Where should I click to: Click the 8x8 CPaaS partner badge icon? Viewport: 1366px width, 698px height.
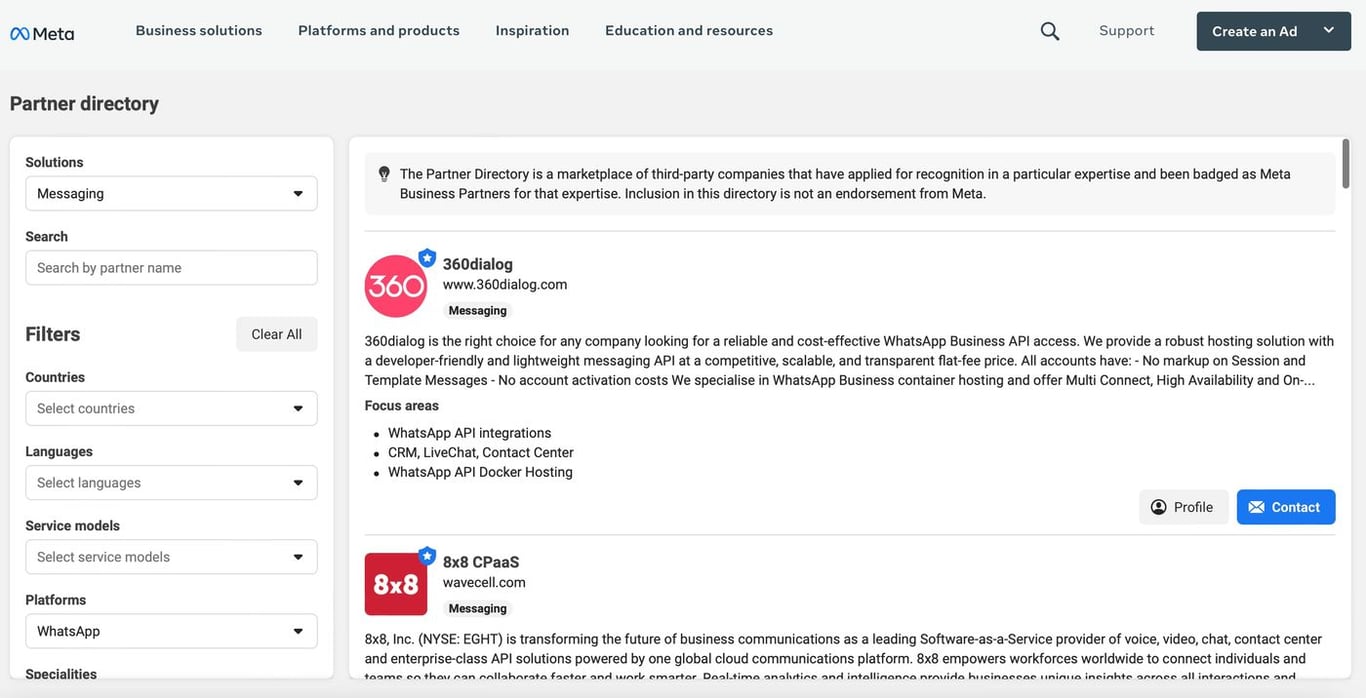(x=427, y=556)
